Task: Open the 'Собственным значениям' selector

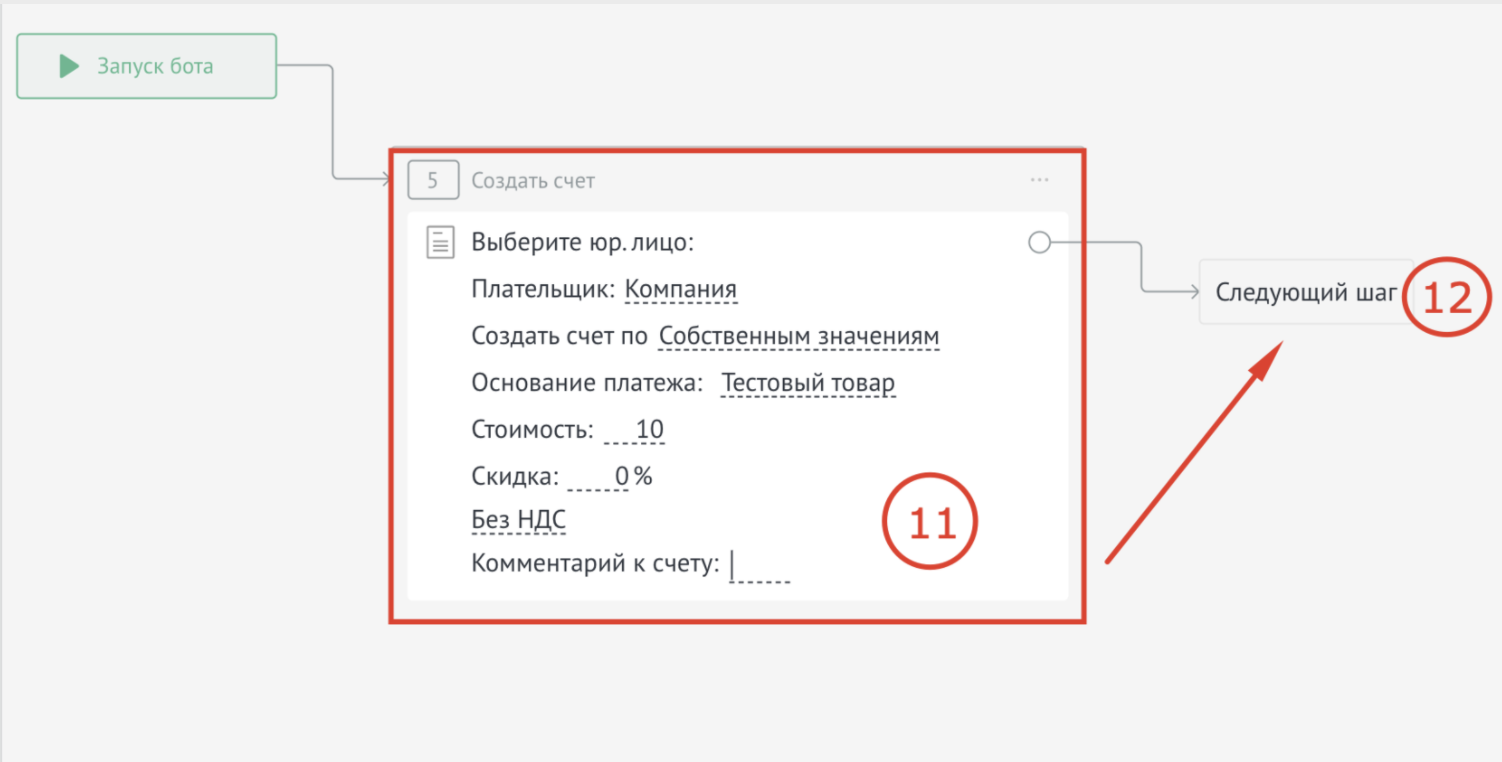Action: click(x=799, y=336)
